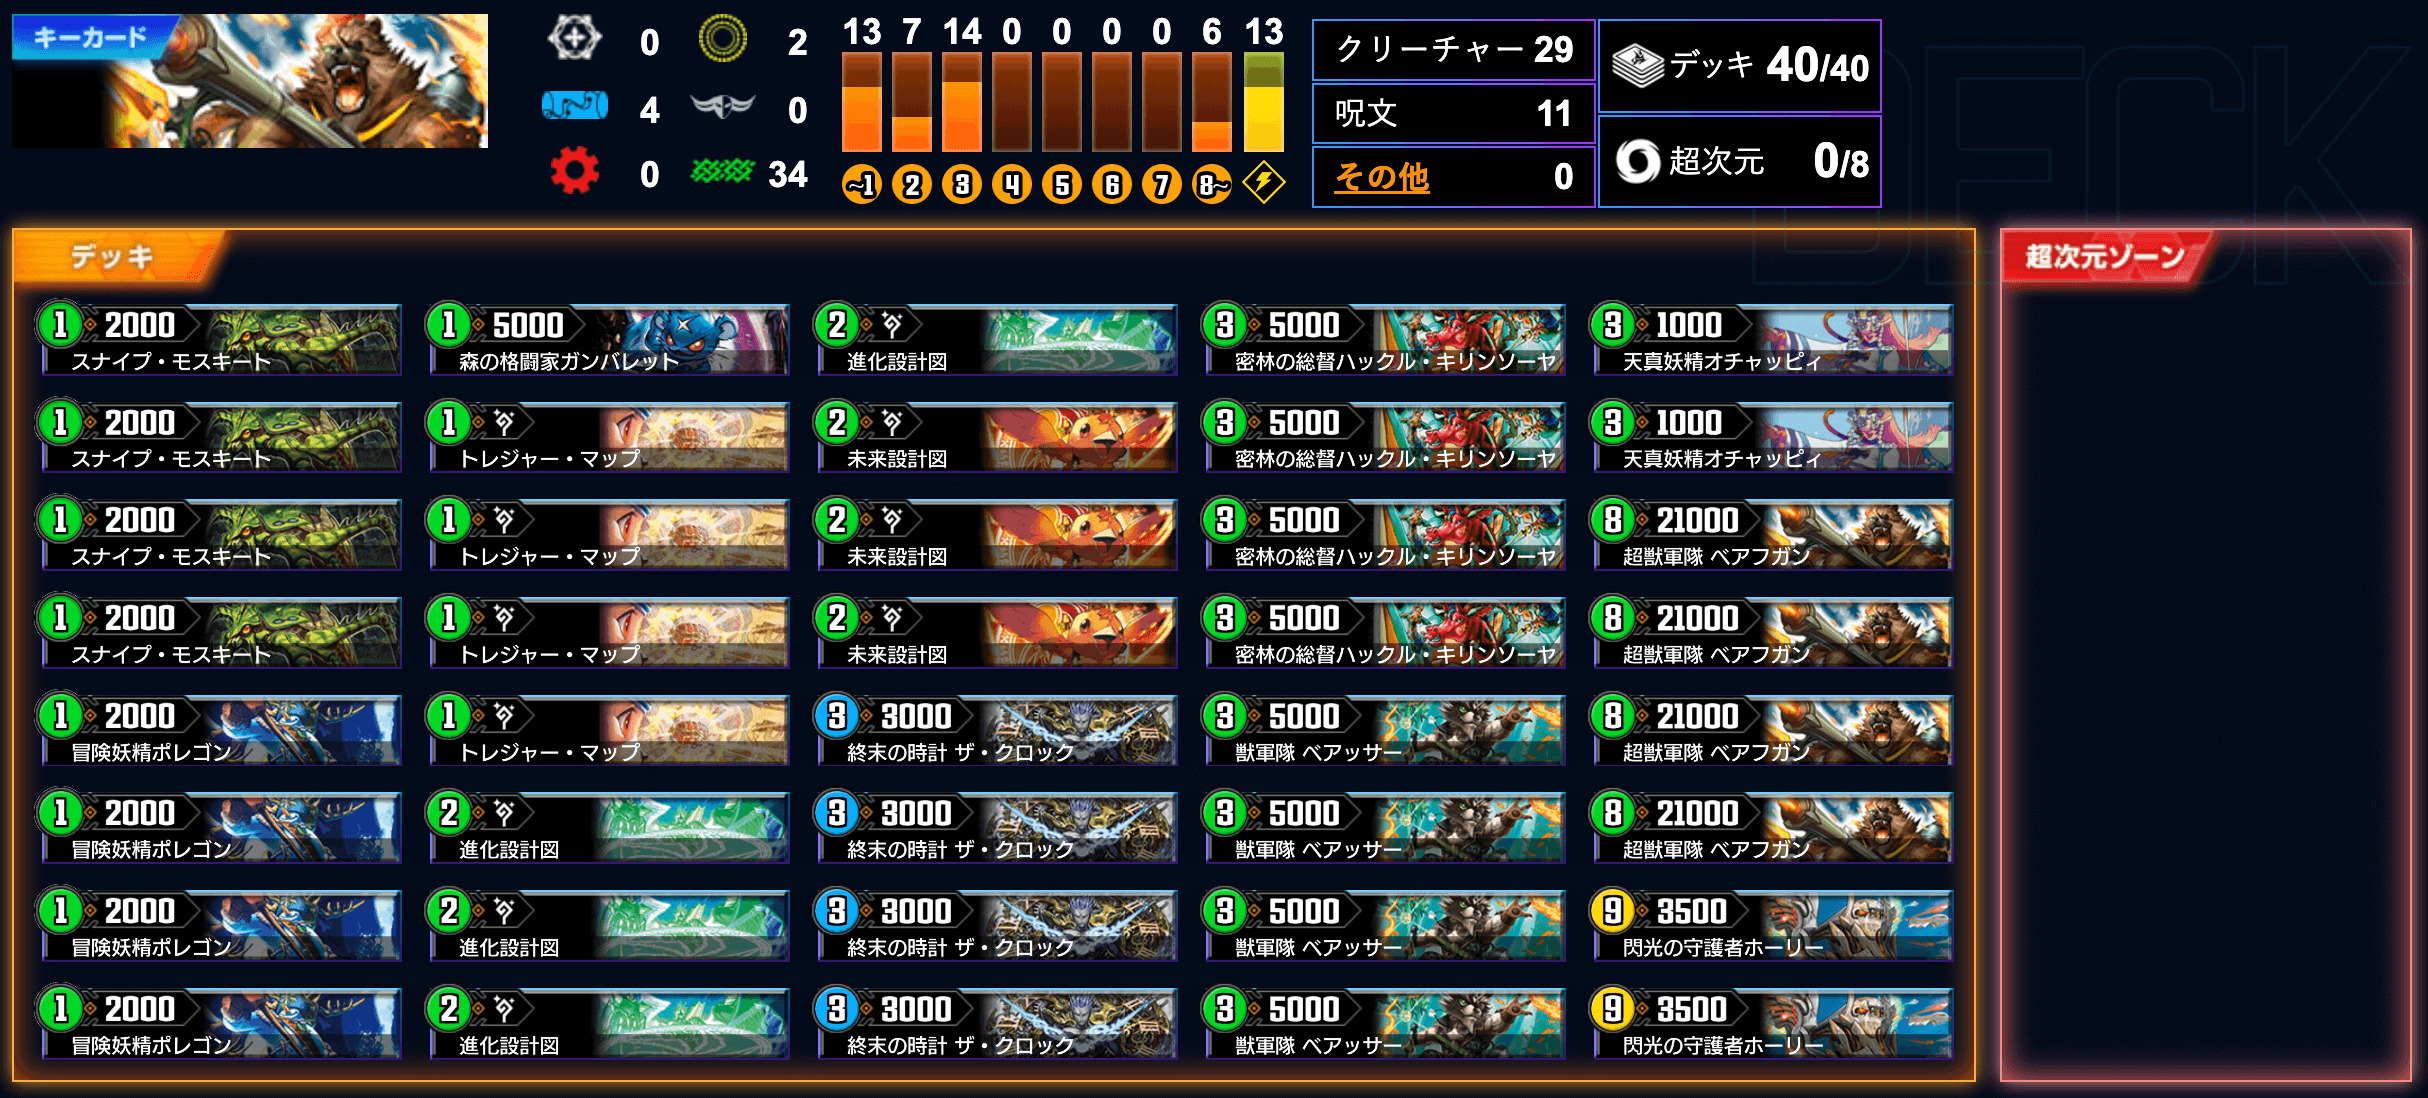Open the 森の格闘家ガンバレット card entry
Screen dimensions: 2428x1098
608,340
